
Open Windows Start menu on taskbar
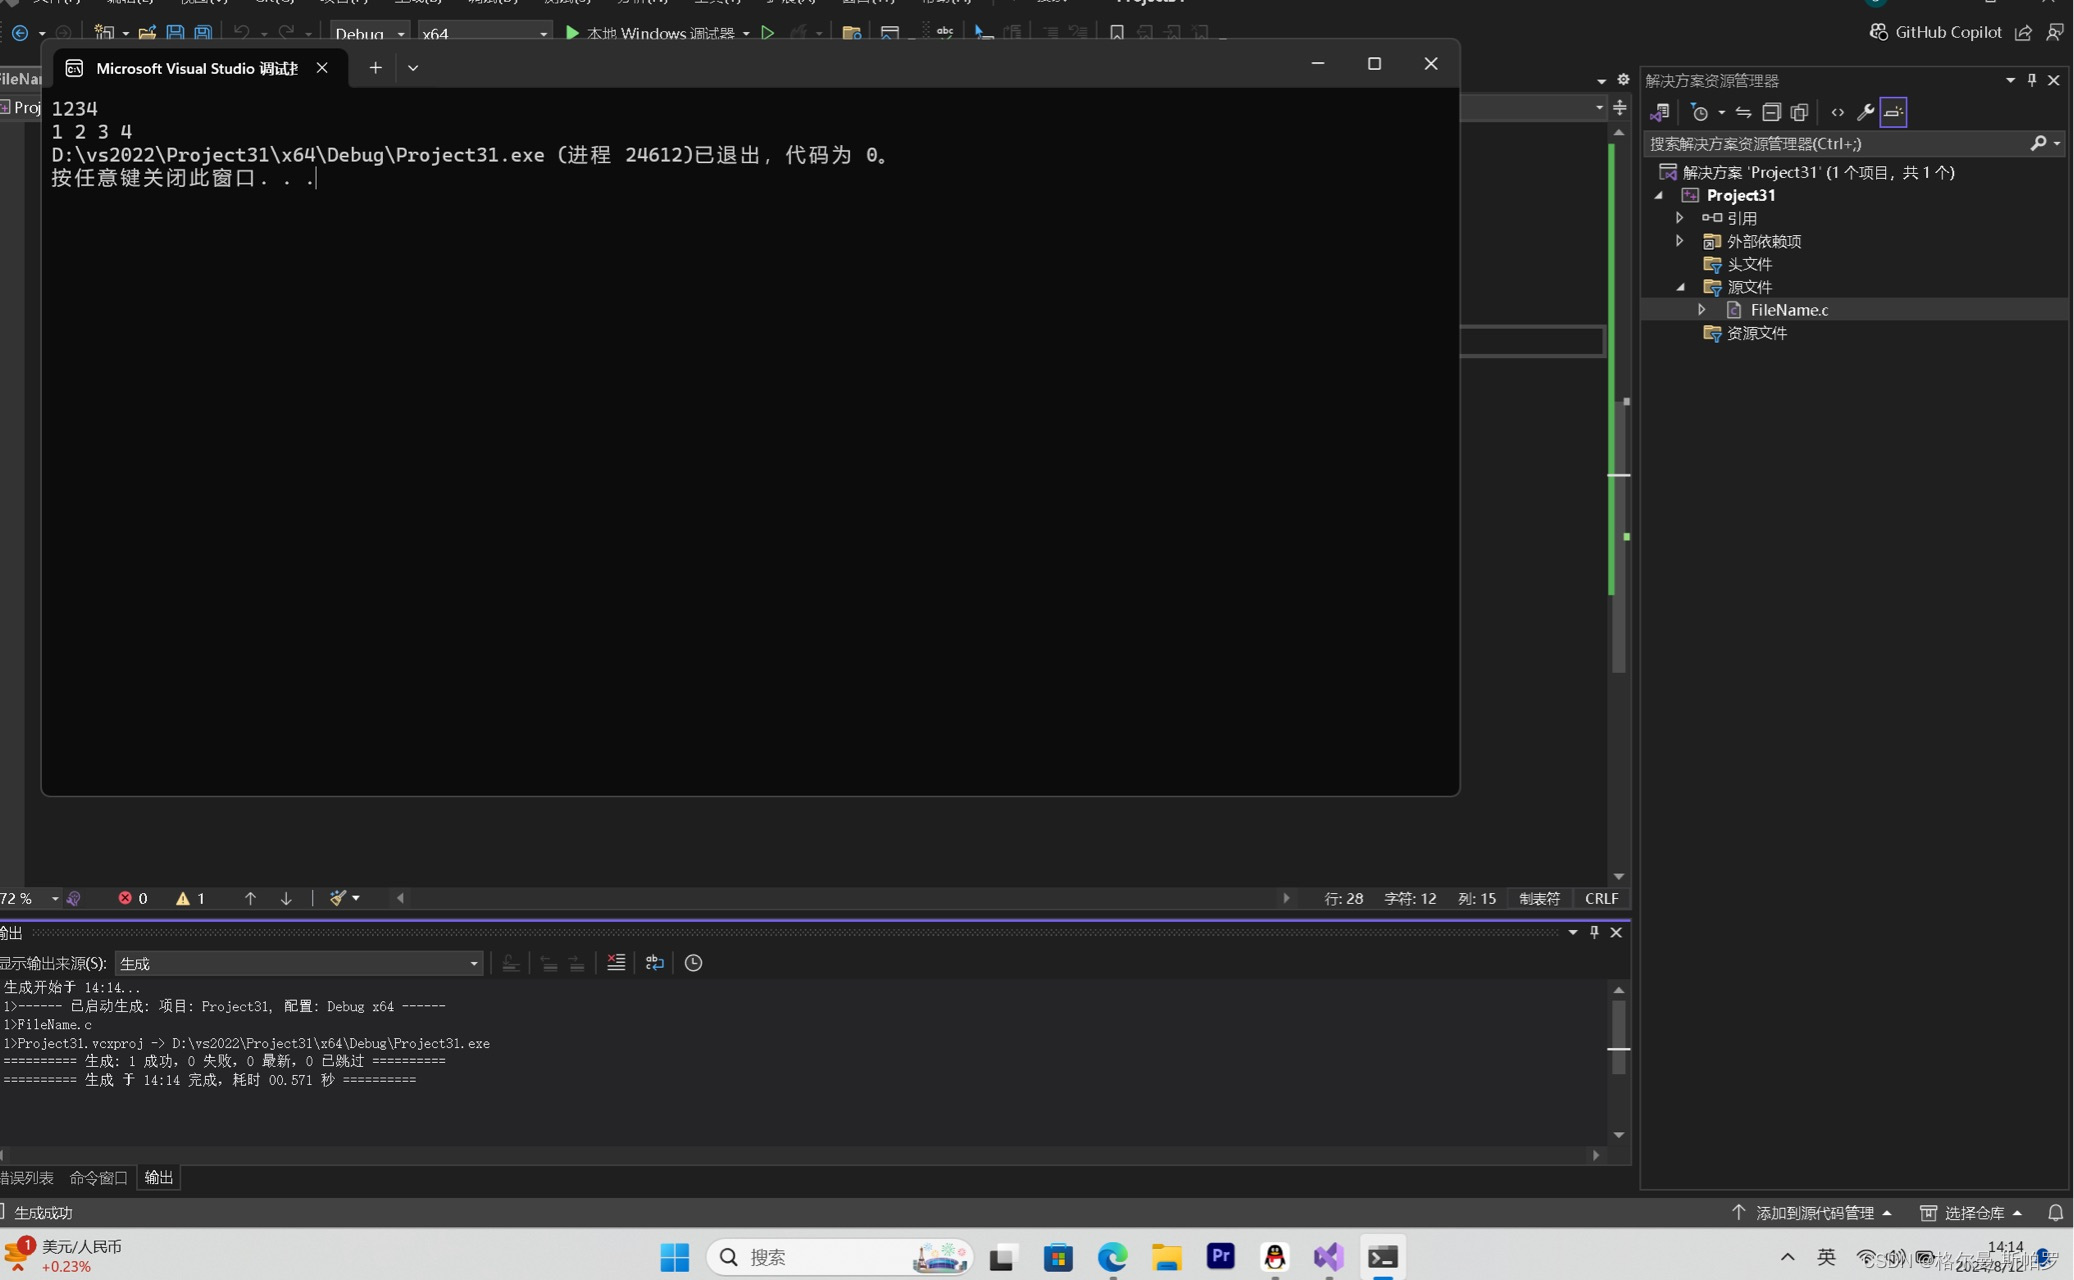pyautogui.click(x=675, y=1257)
